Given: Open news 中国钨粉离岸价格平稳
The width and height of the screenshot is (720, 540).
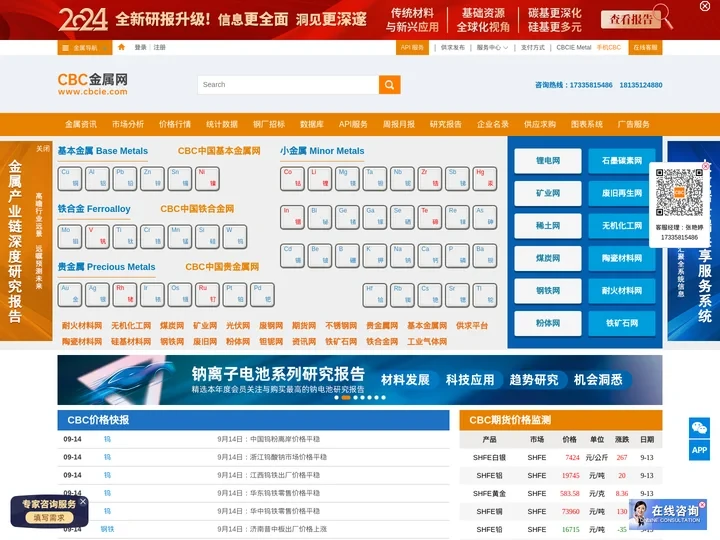Looking at the screenshot, I should [x=269, y=439].
